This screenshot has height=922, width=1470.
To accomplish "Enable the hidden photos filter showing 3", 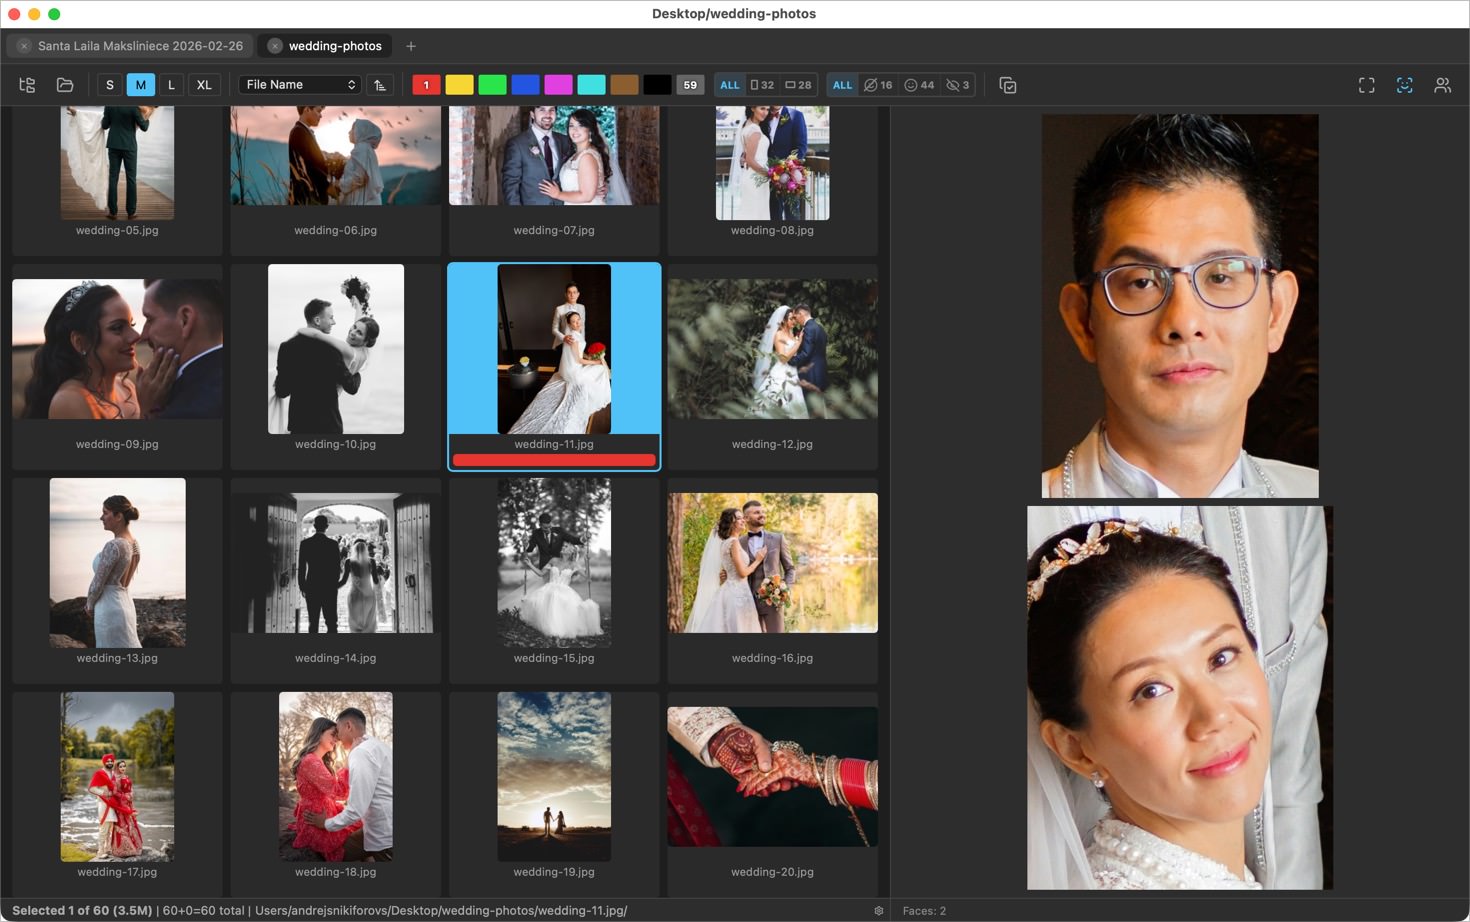I will [956, 84].
